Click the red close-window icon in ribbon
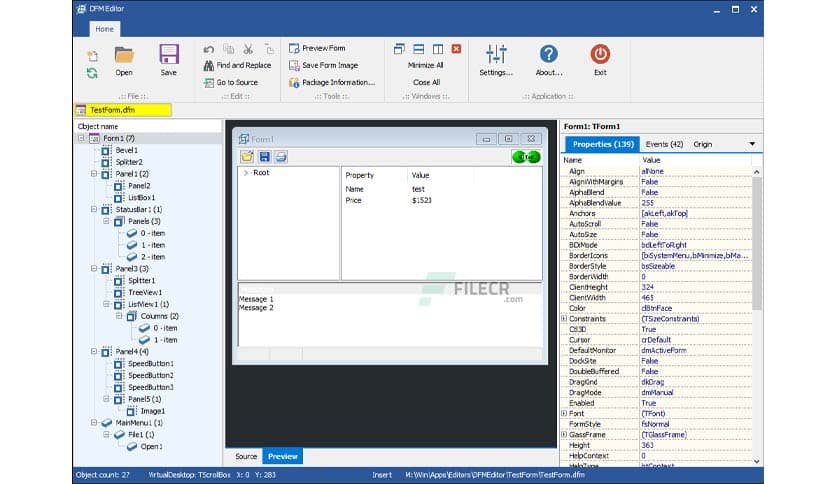 [456, 49]
